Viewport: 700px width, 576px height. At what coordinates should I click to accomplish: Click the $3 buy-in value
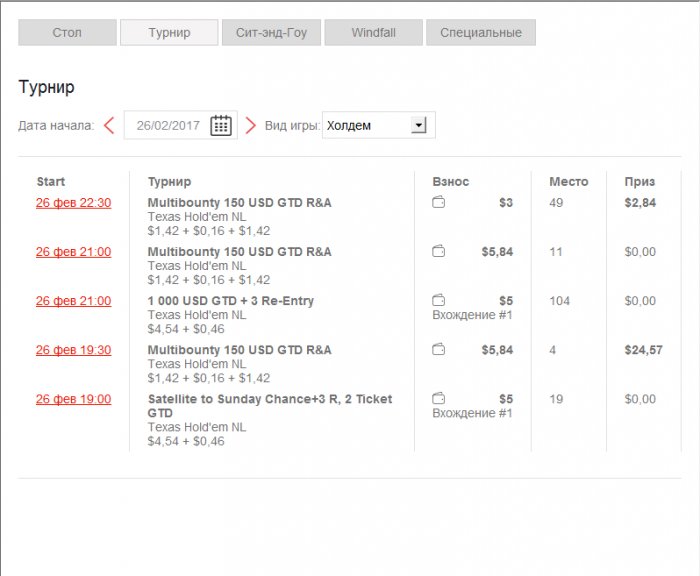[506, 203]
